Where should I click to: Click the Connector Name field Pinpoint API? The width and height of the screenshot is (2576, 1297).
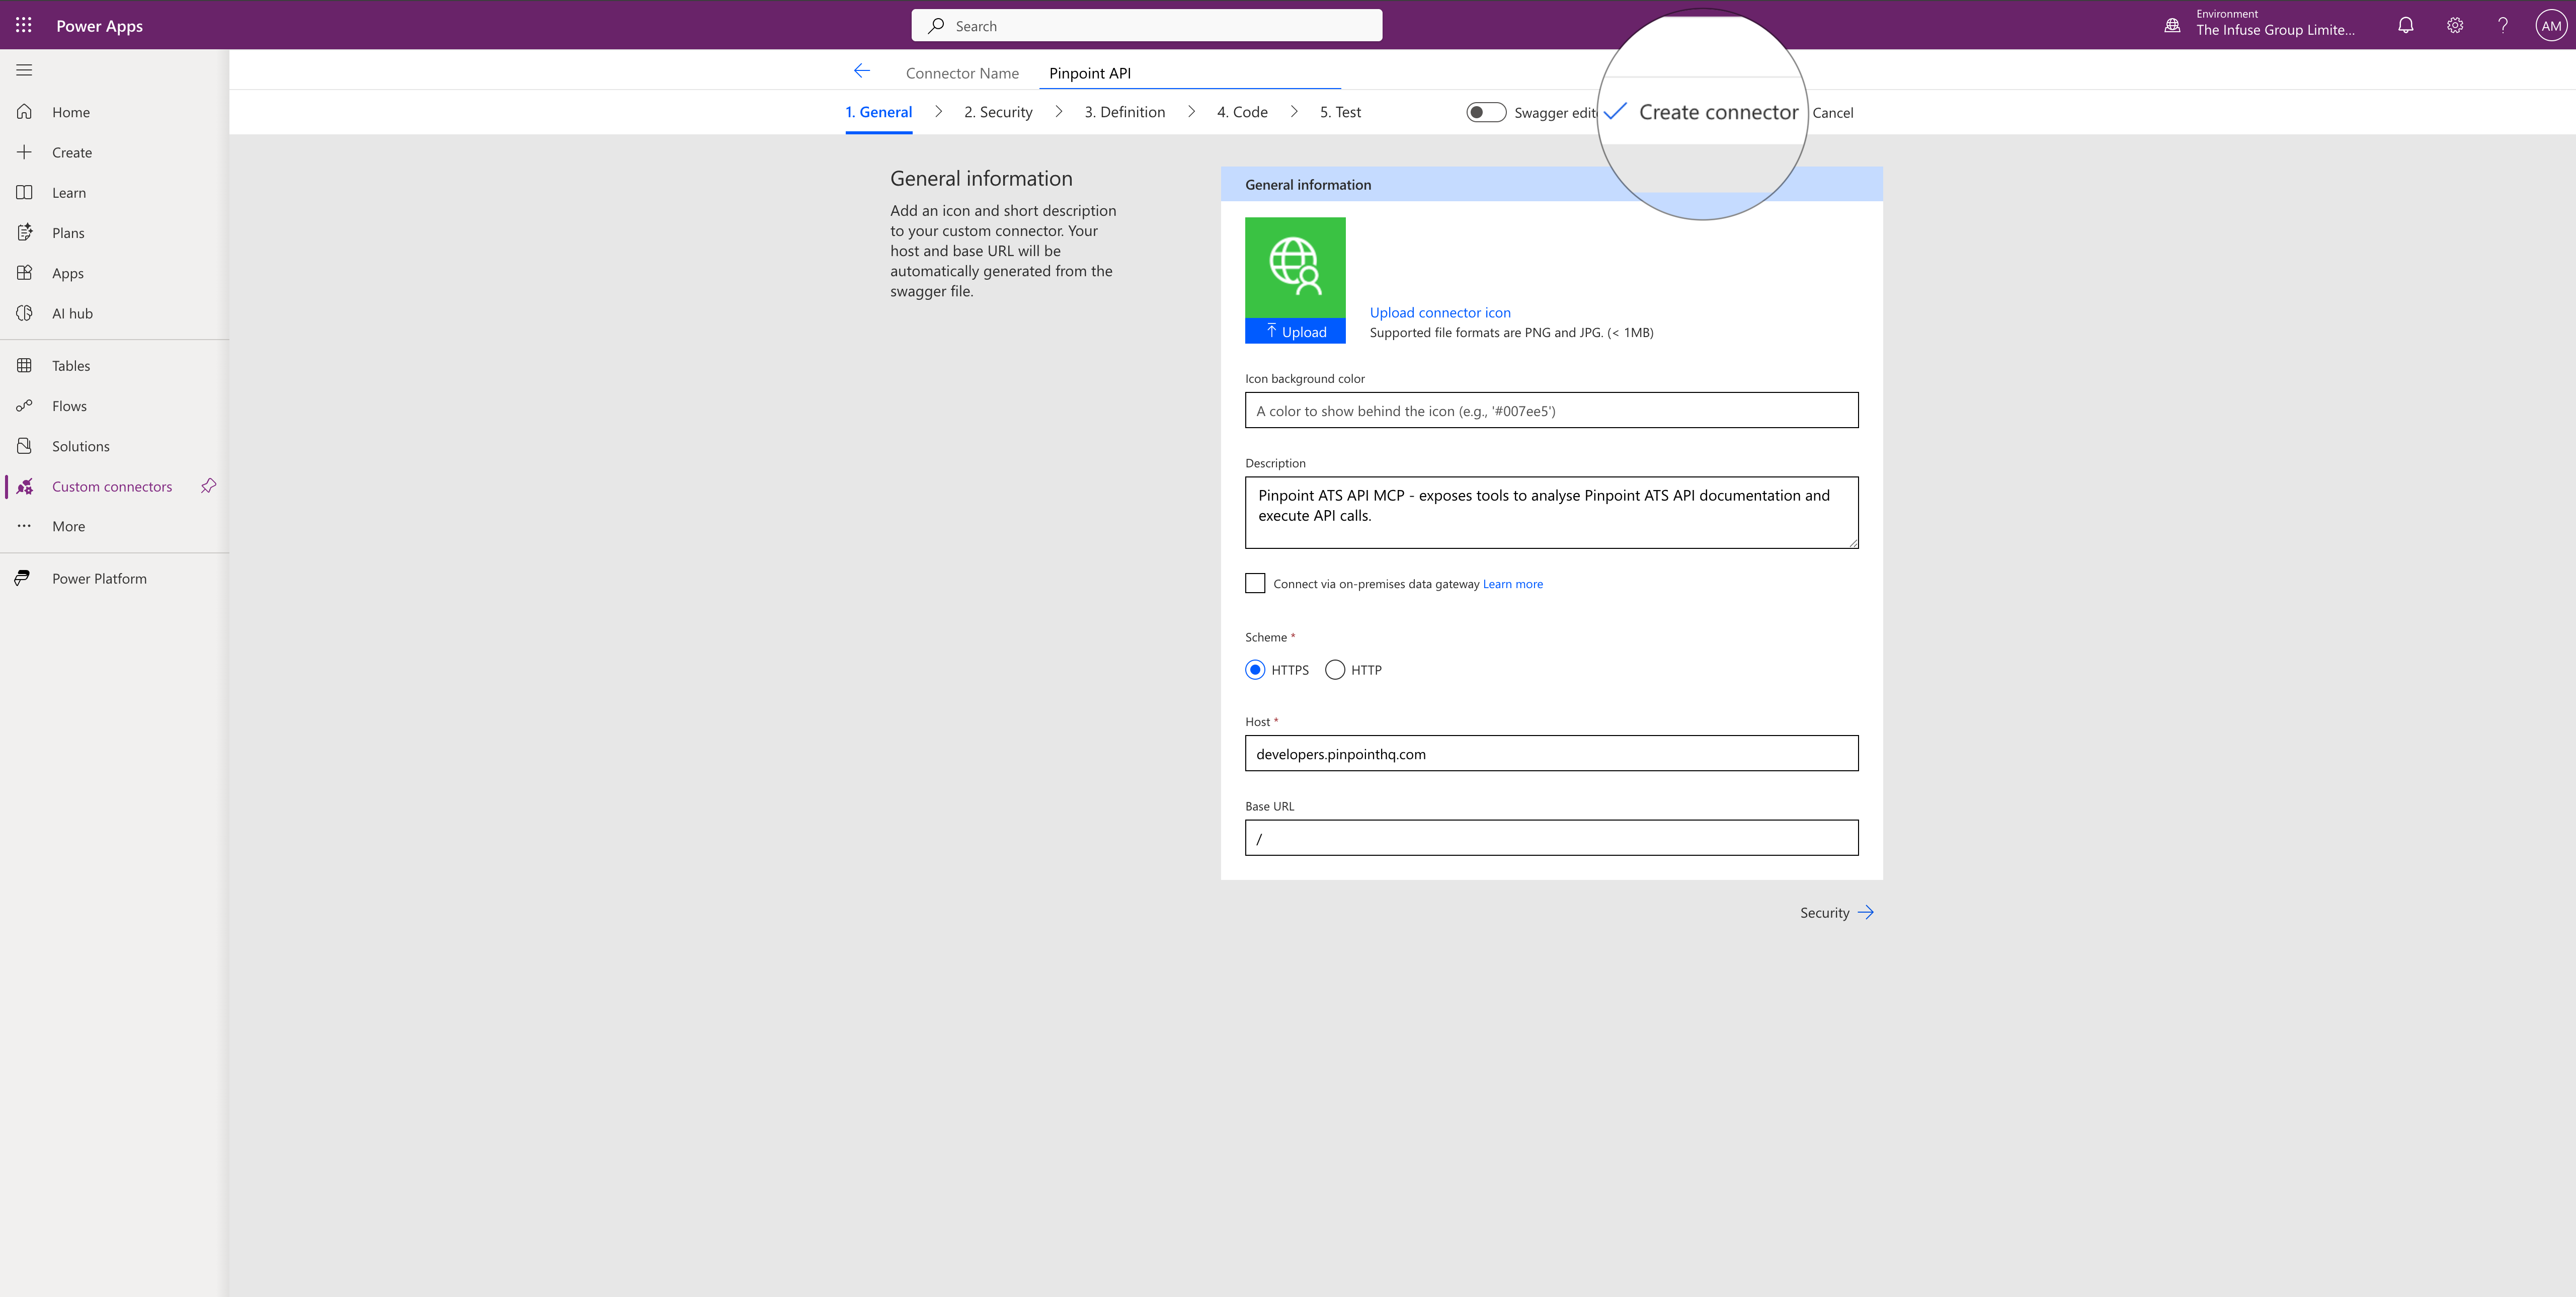[x=1189, y=73]
